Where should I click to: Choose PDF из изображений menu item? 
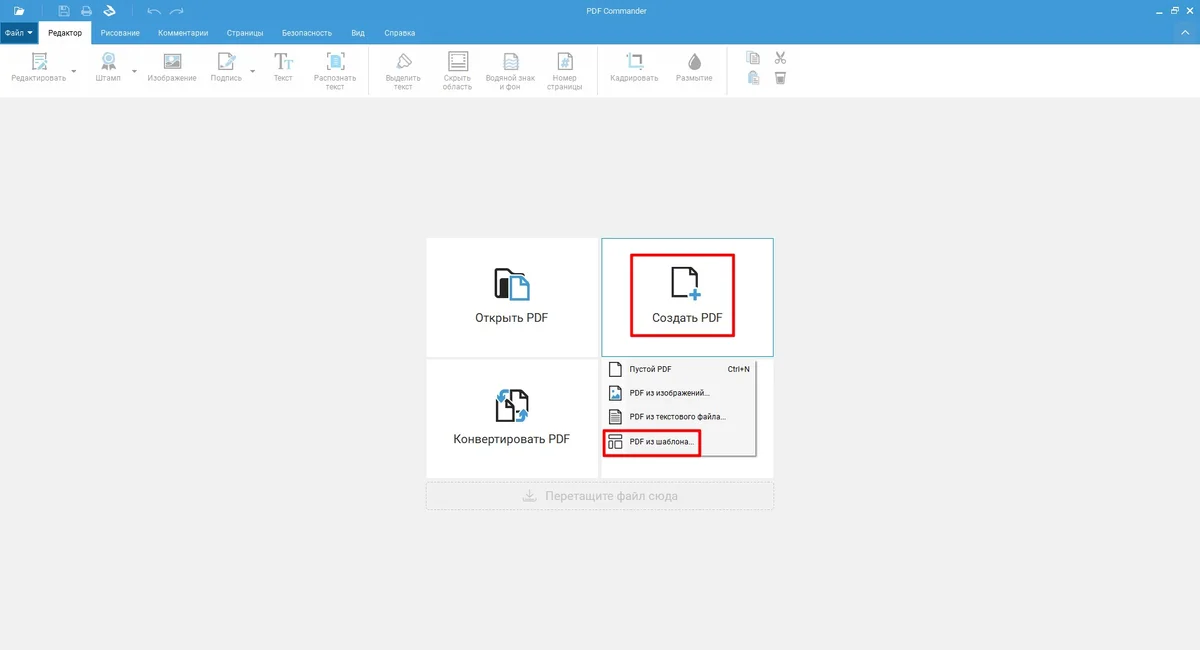[679, 393]
